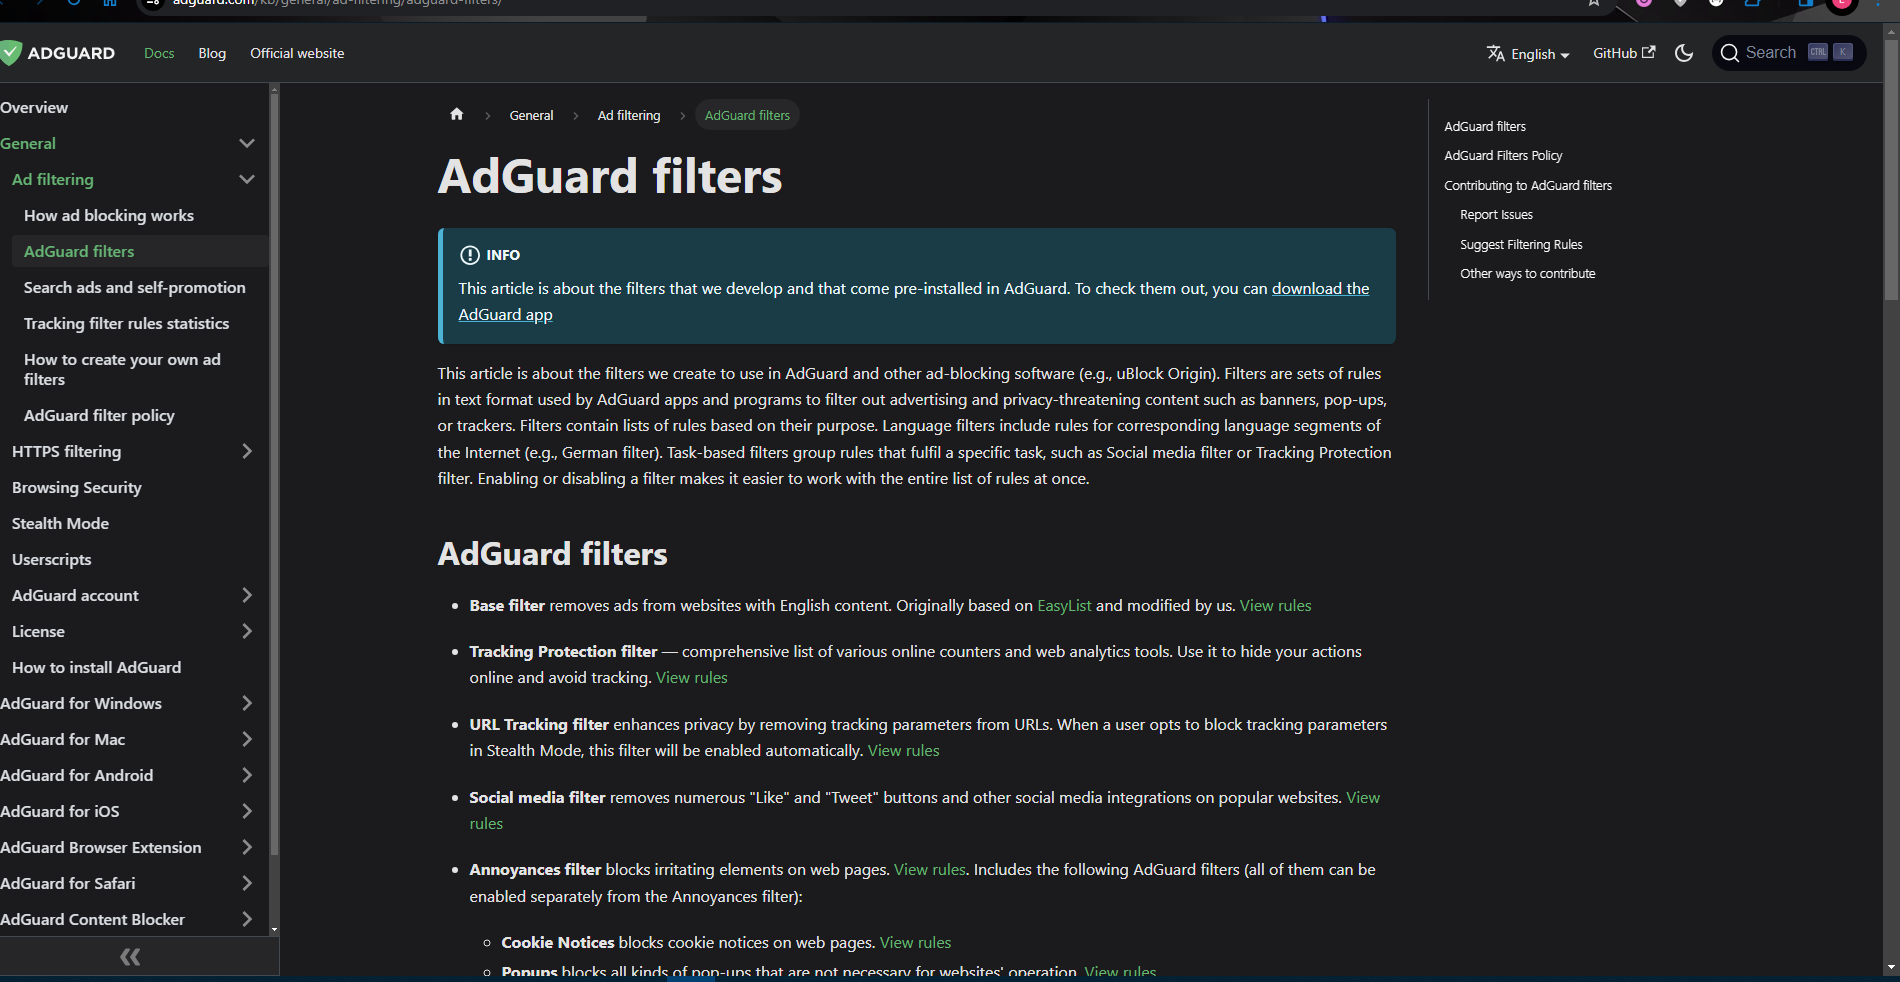Select AdGuard Filters Policy in the right outline
1900x982 pixels.
[1502, 155]
